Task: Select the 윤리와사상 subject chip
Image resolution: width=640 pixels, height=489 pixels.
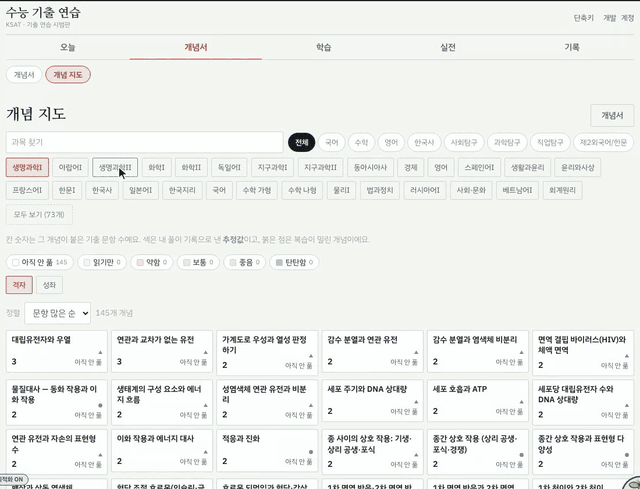Action: 578,167
